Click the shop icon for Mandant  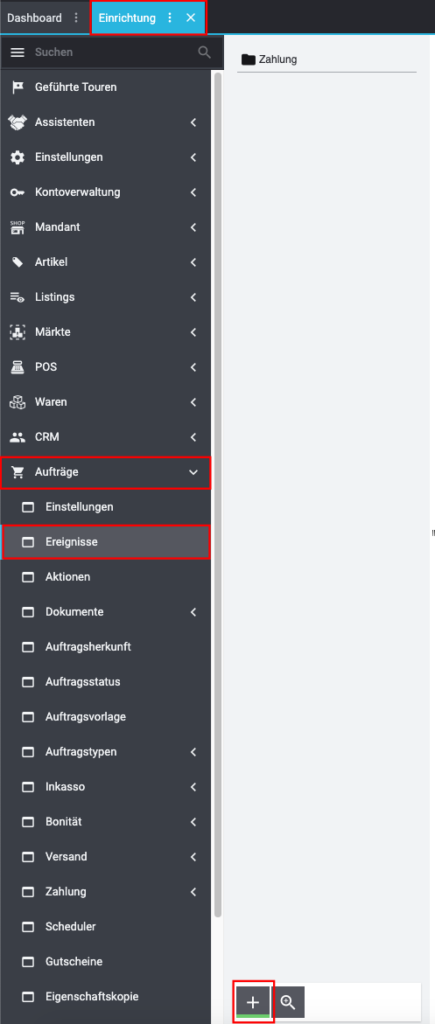(x=17, y=227)
